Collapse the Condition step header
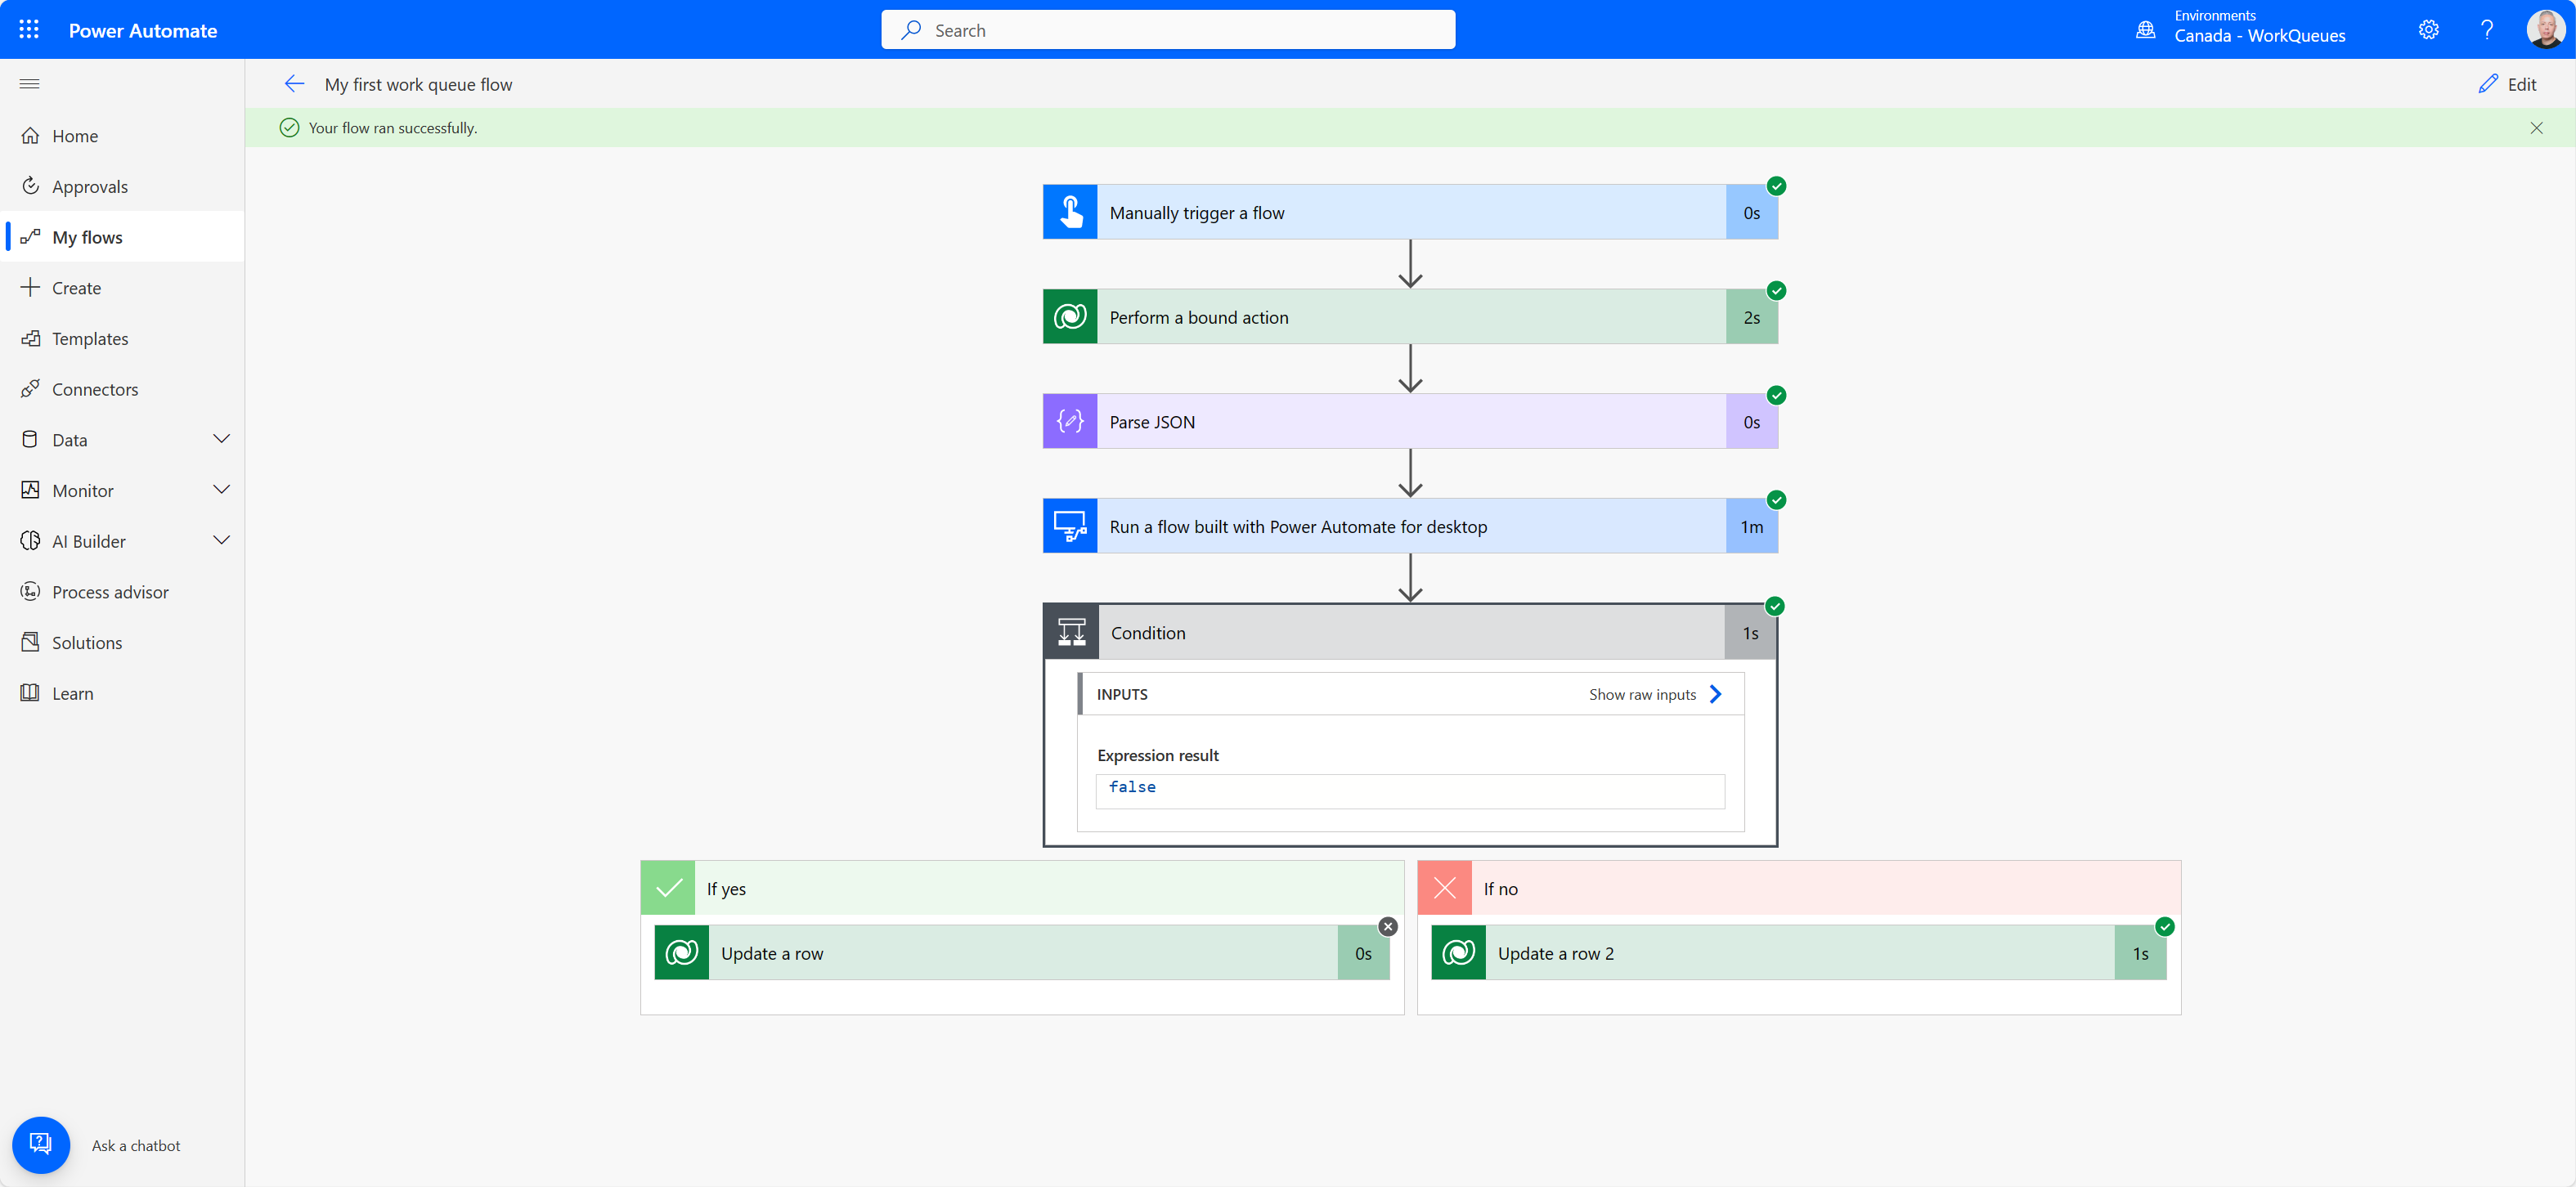 tap(1410, 632)
